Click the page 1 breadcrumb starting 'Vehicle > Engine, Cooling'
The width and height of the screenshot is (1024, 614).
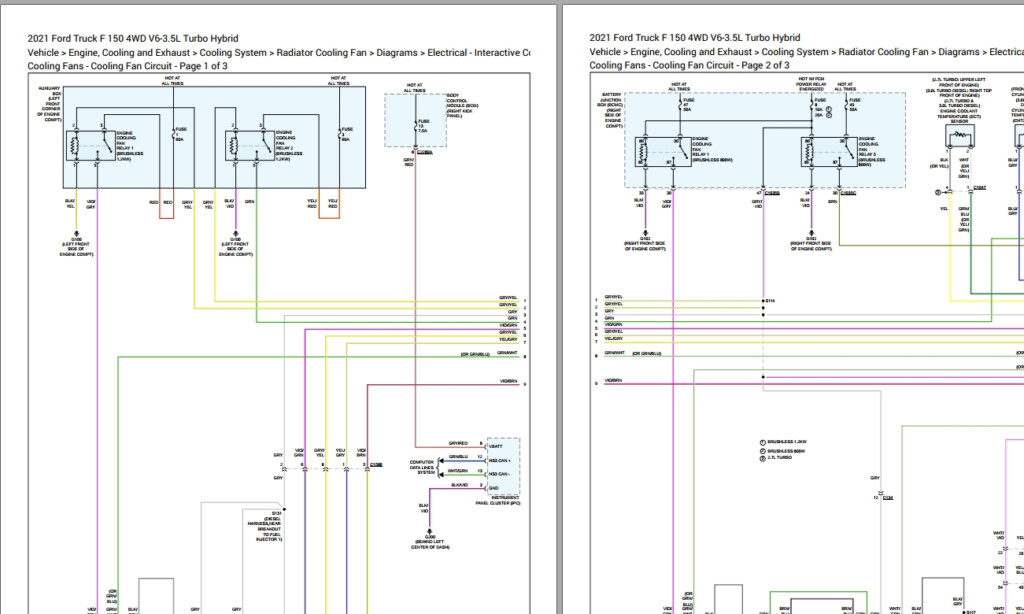coord(279,52)
